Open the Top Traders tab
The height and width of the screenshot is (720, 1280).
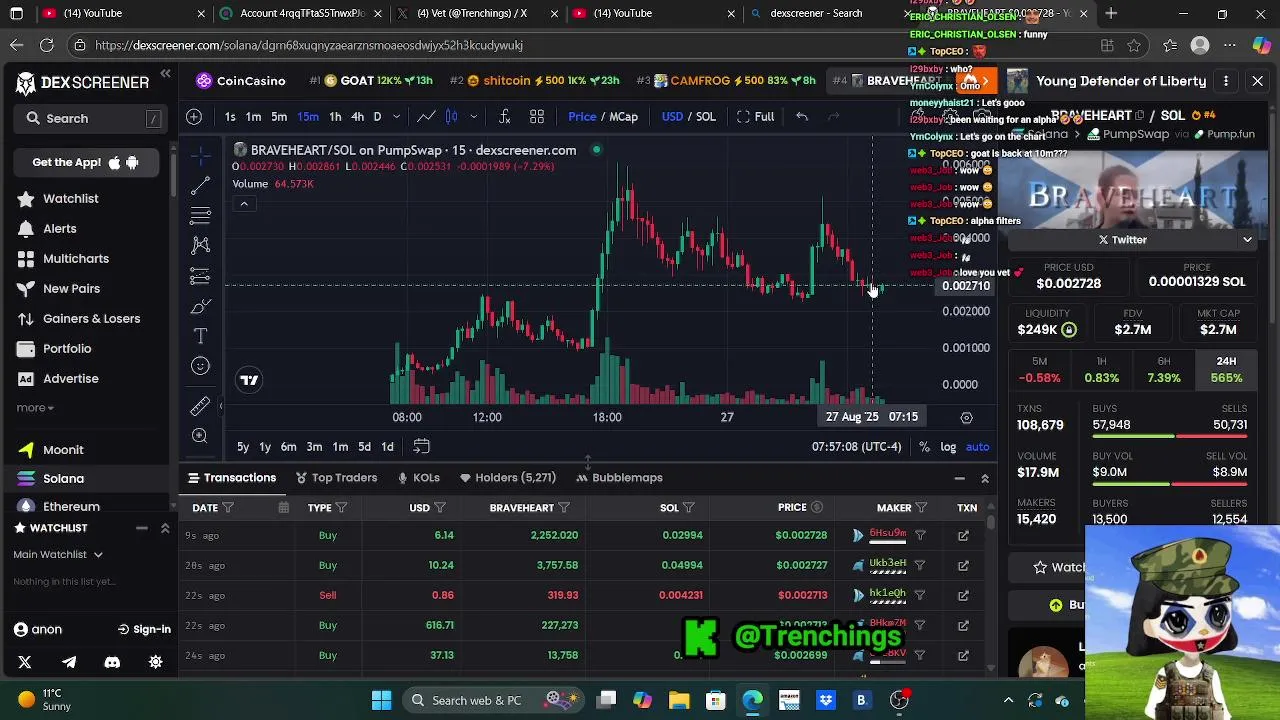tap(336, 478)
